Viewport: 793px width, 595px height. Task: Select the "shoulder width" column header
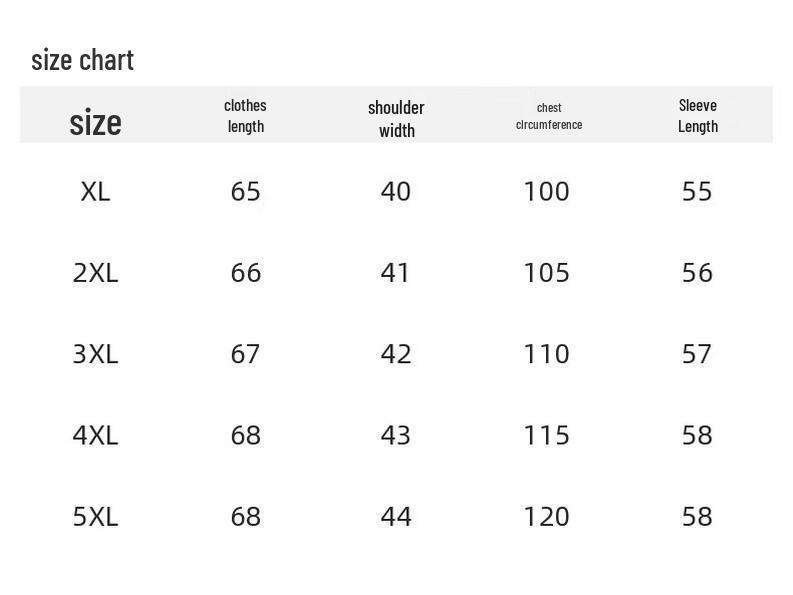coord(396,118)
